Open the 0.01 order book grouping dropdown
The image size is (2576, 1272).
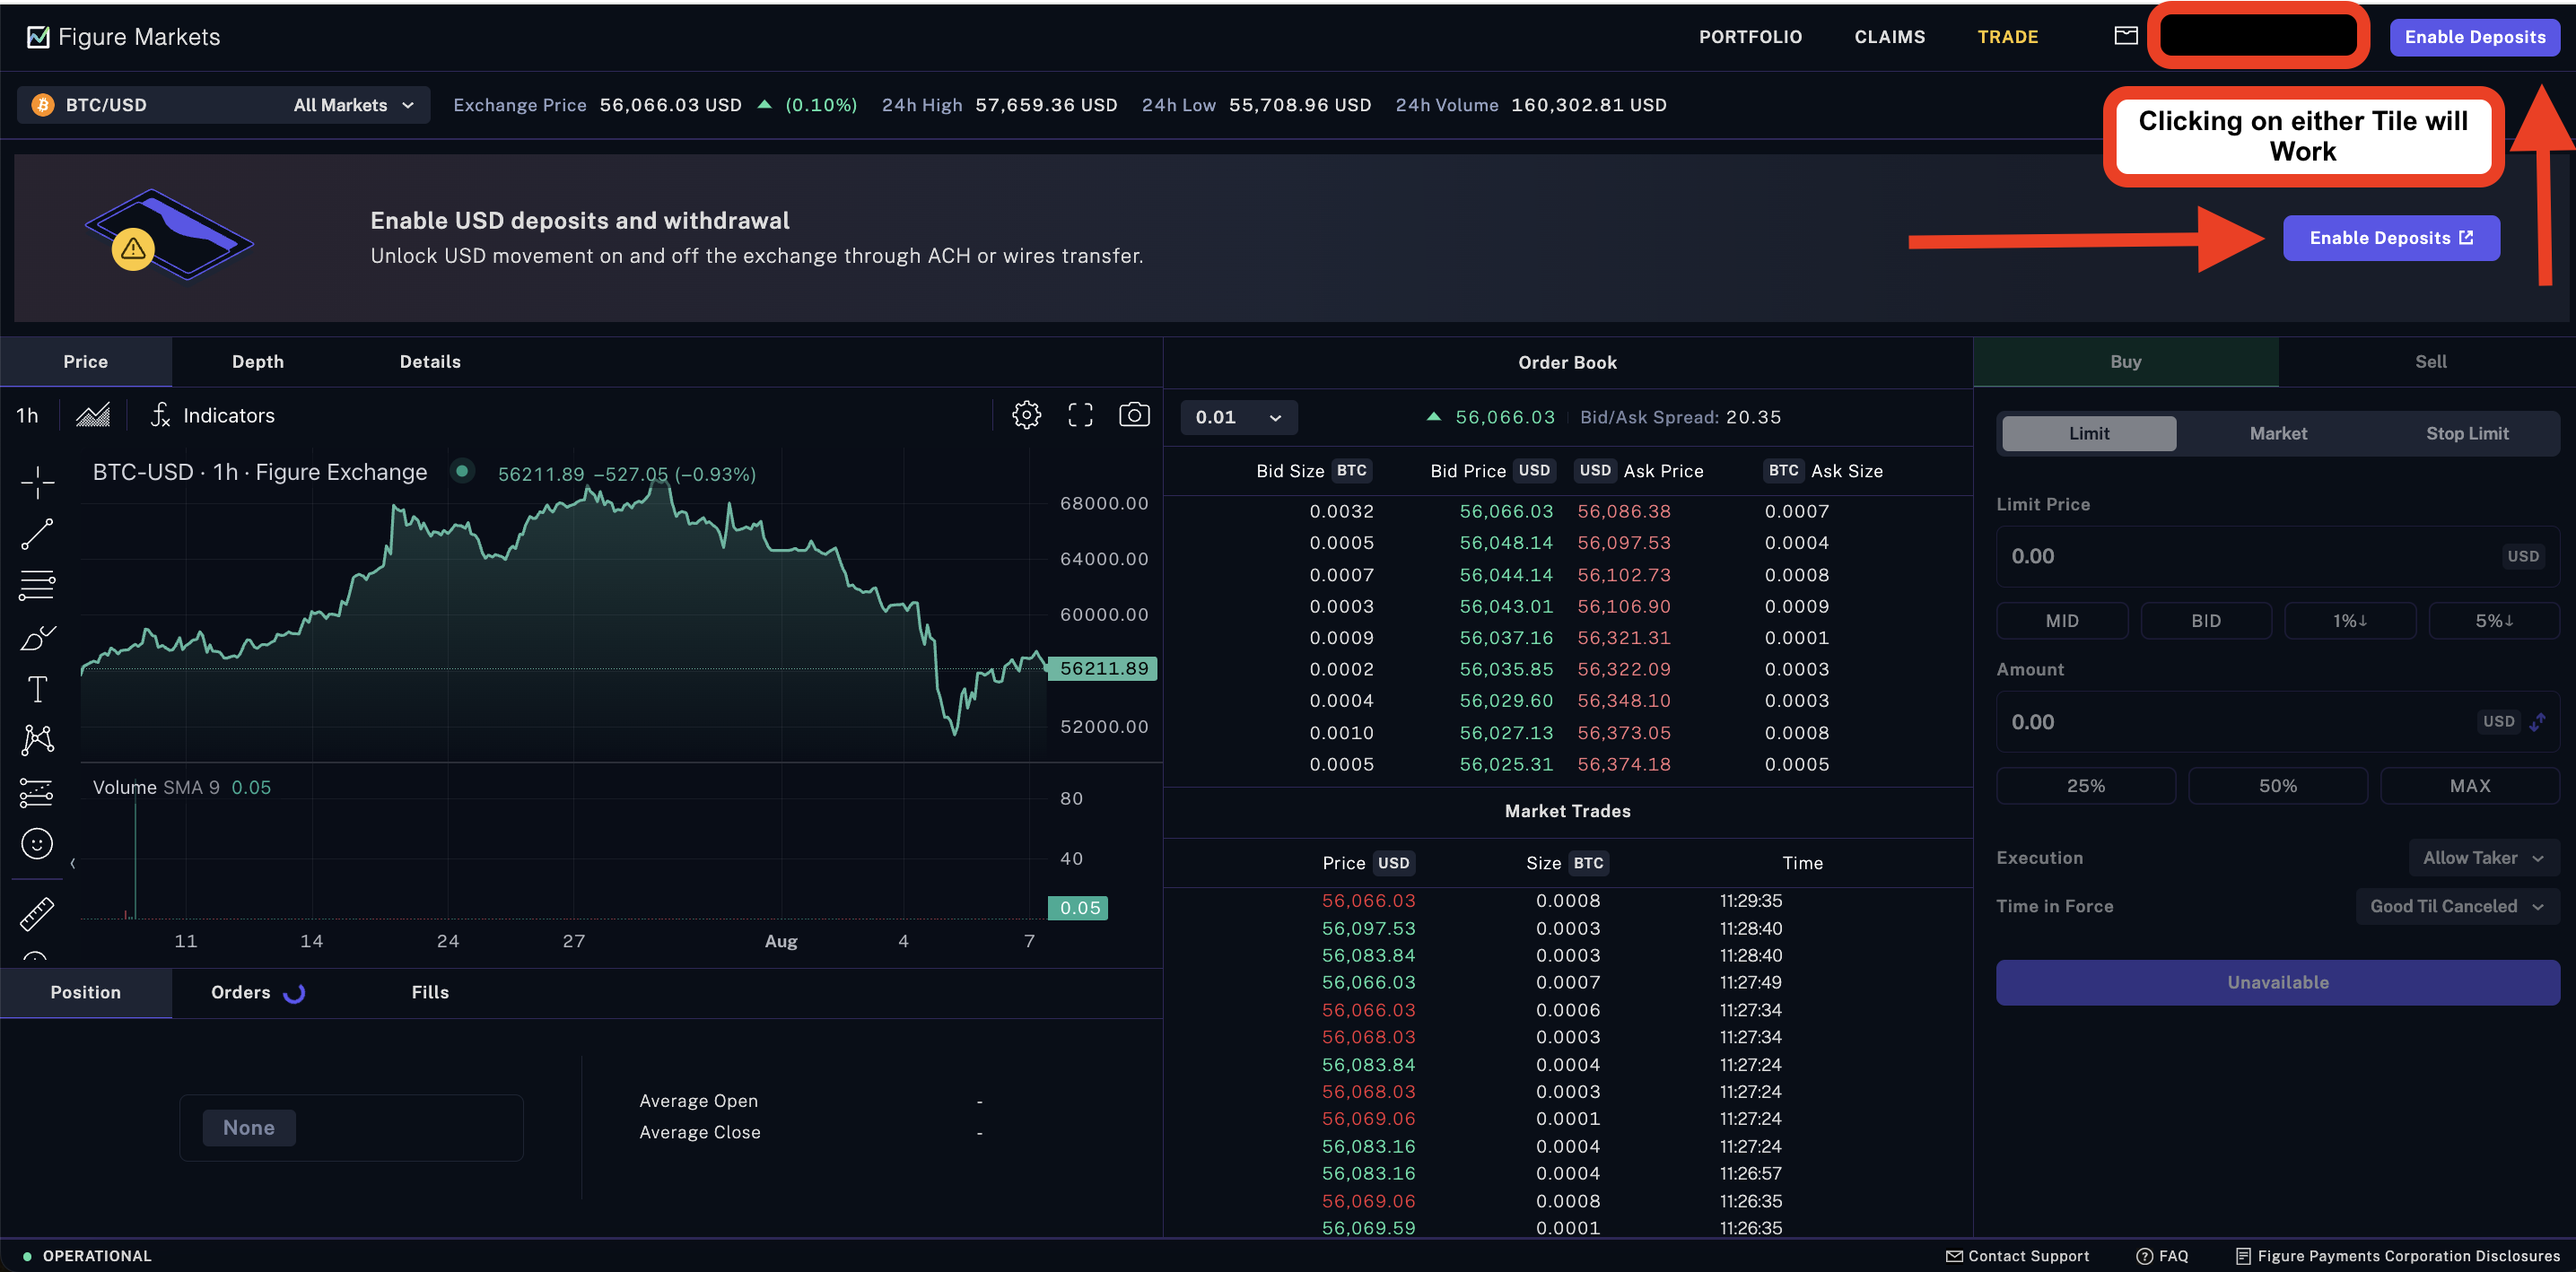click(1239, 417)
